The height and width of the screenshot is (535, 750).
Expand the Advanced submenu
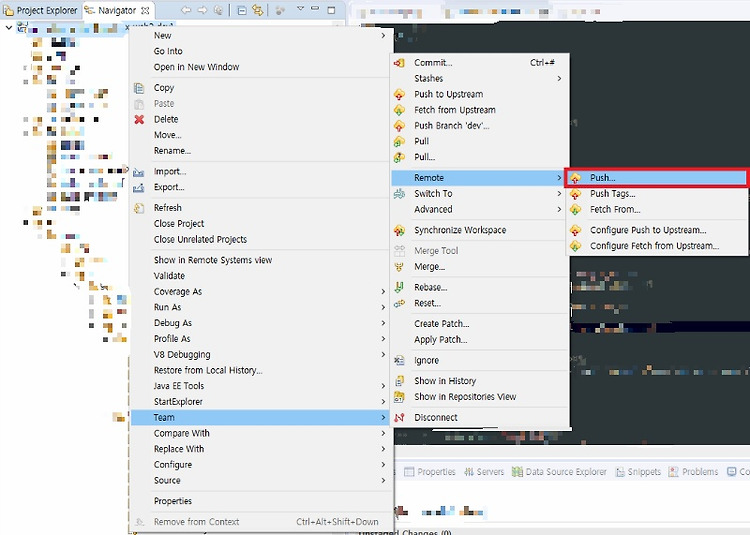pos(559,209)
